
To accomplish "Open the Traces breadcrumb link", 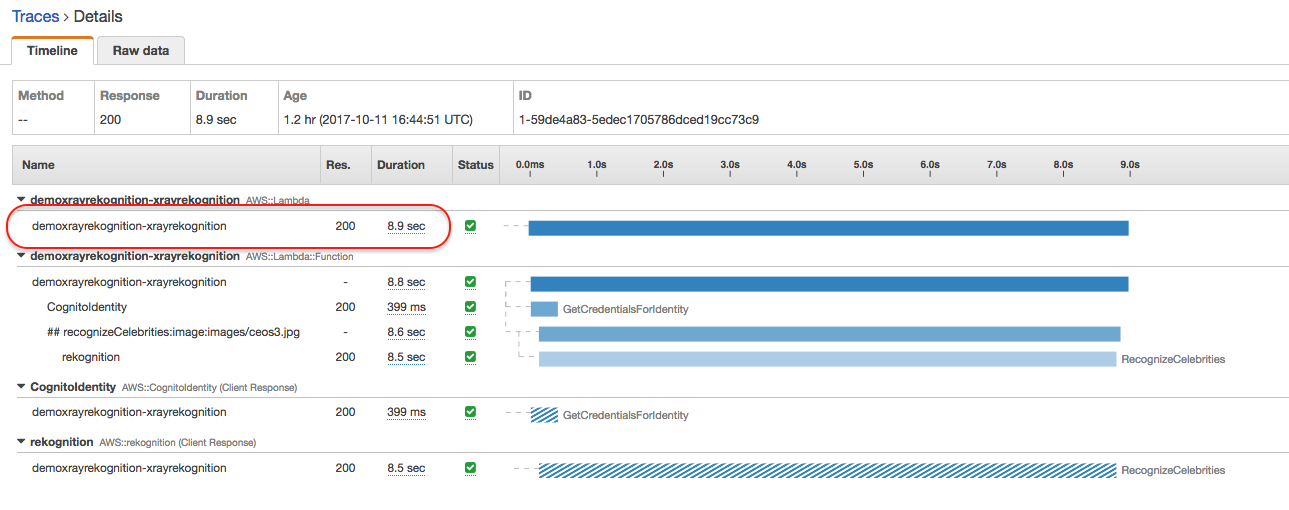I will tap(36, 17).
